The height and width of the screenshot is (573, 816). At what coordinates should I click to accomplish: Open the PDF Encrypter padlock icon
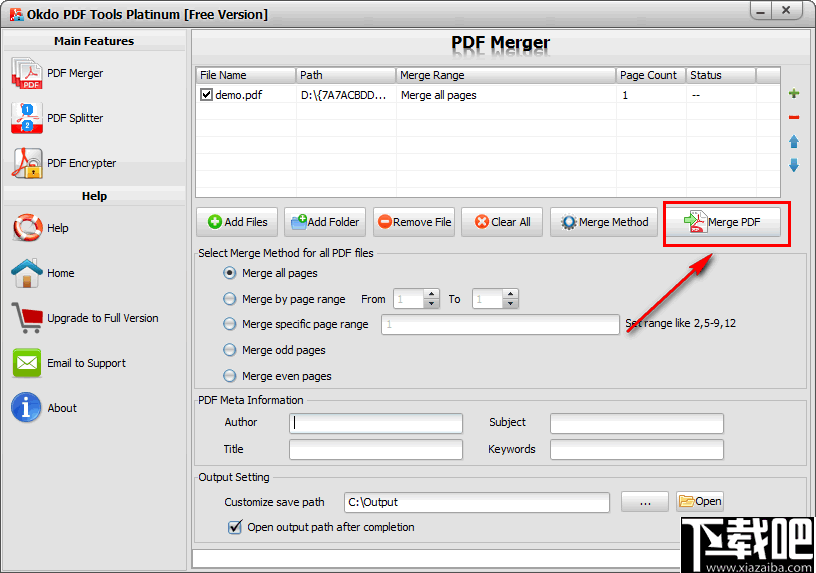pyautogui.click(x=27, y=163)
